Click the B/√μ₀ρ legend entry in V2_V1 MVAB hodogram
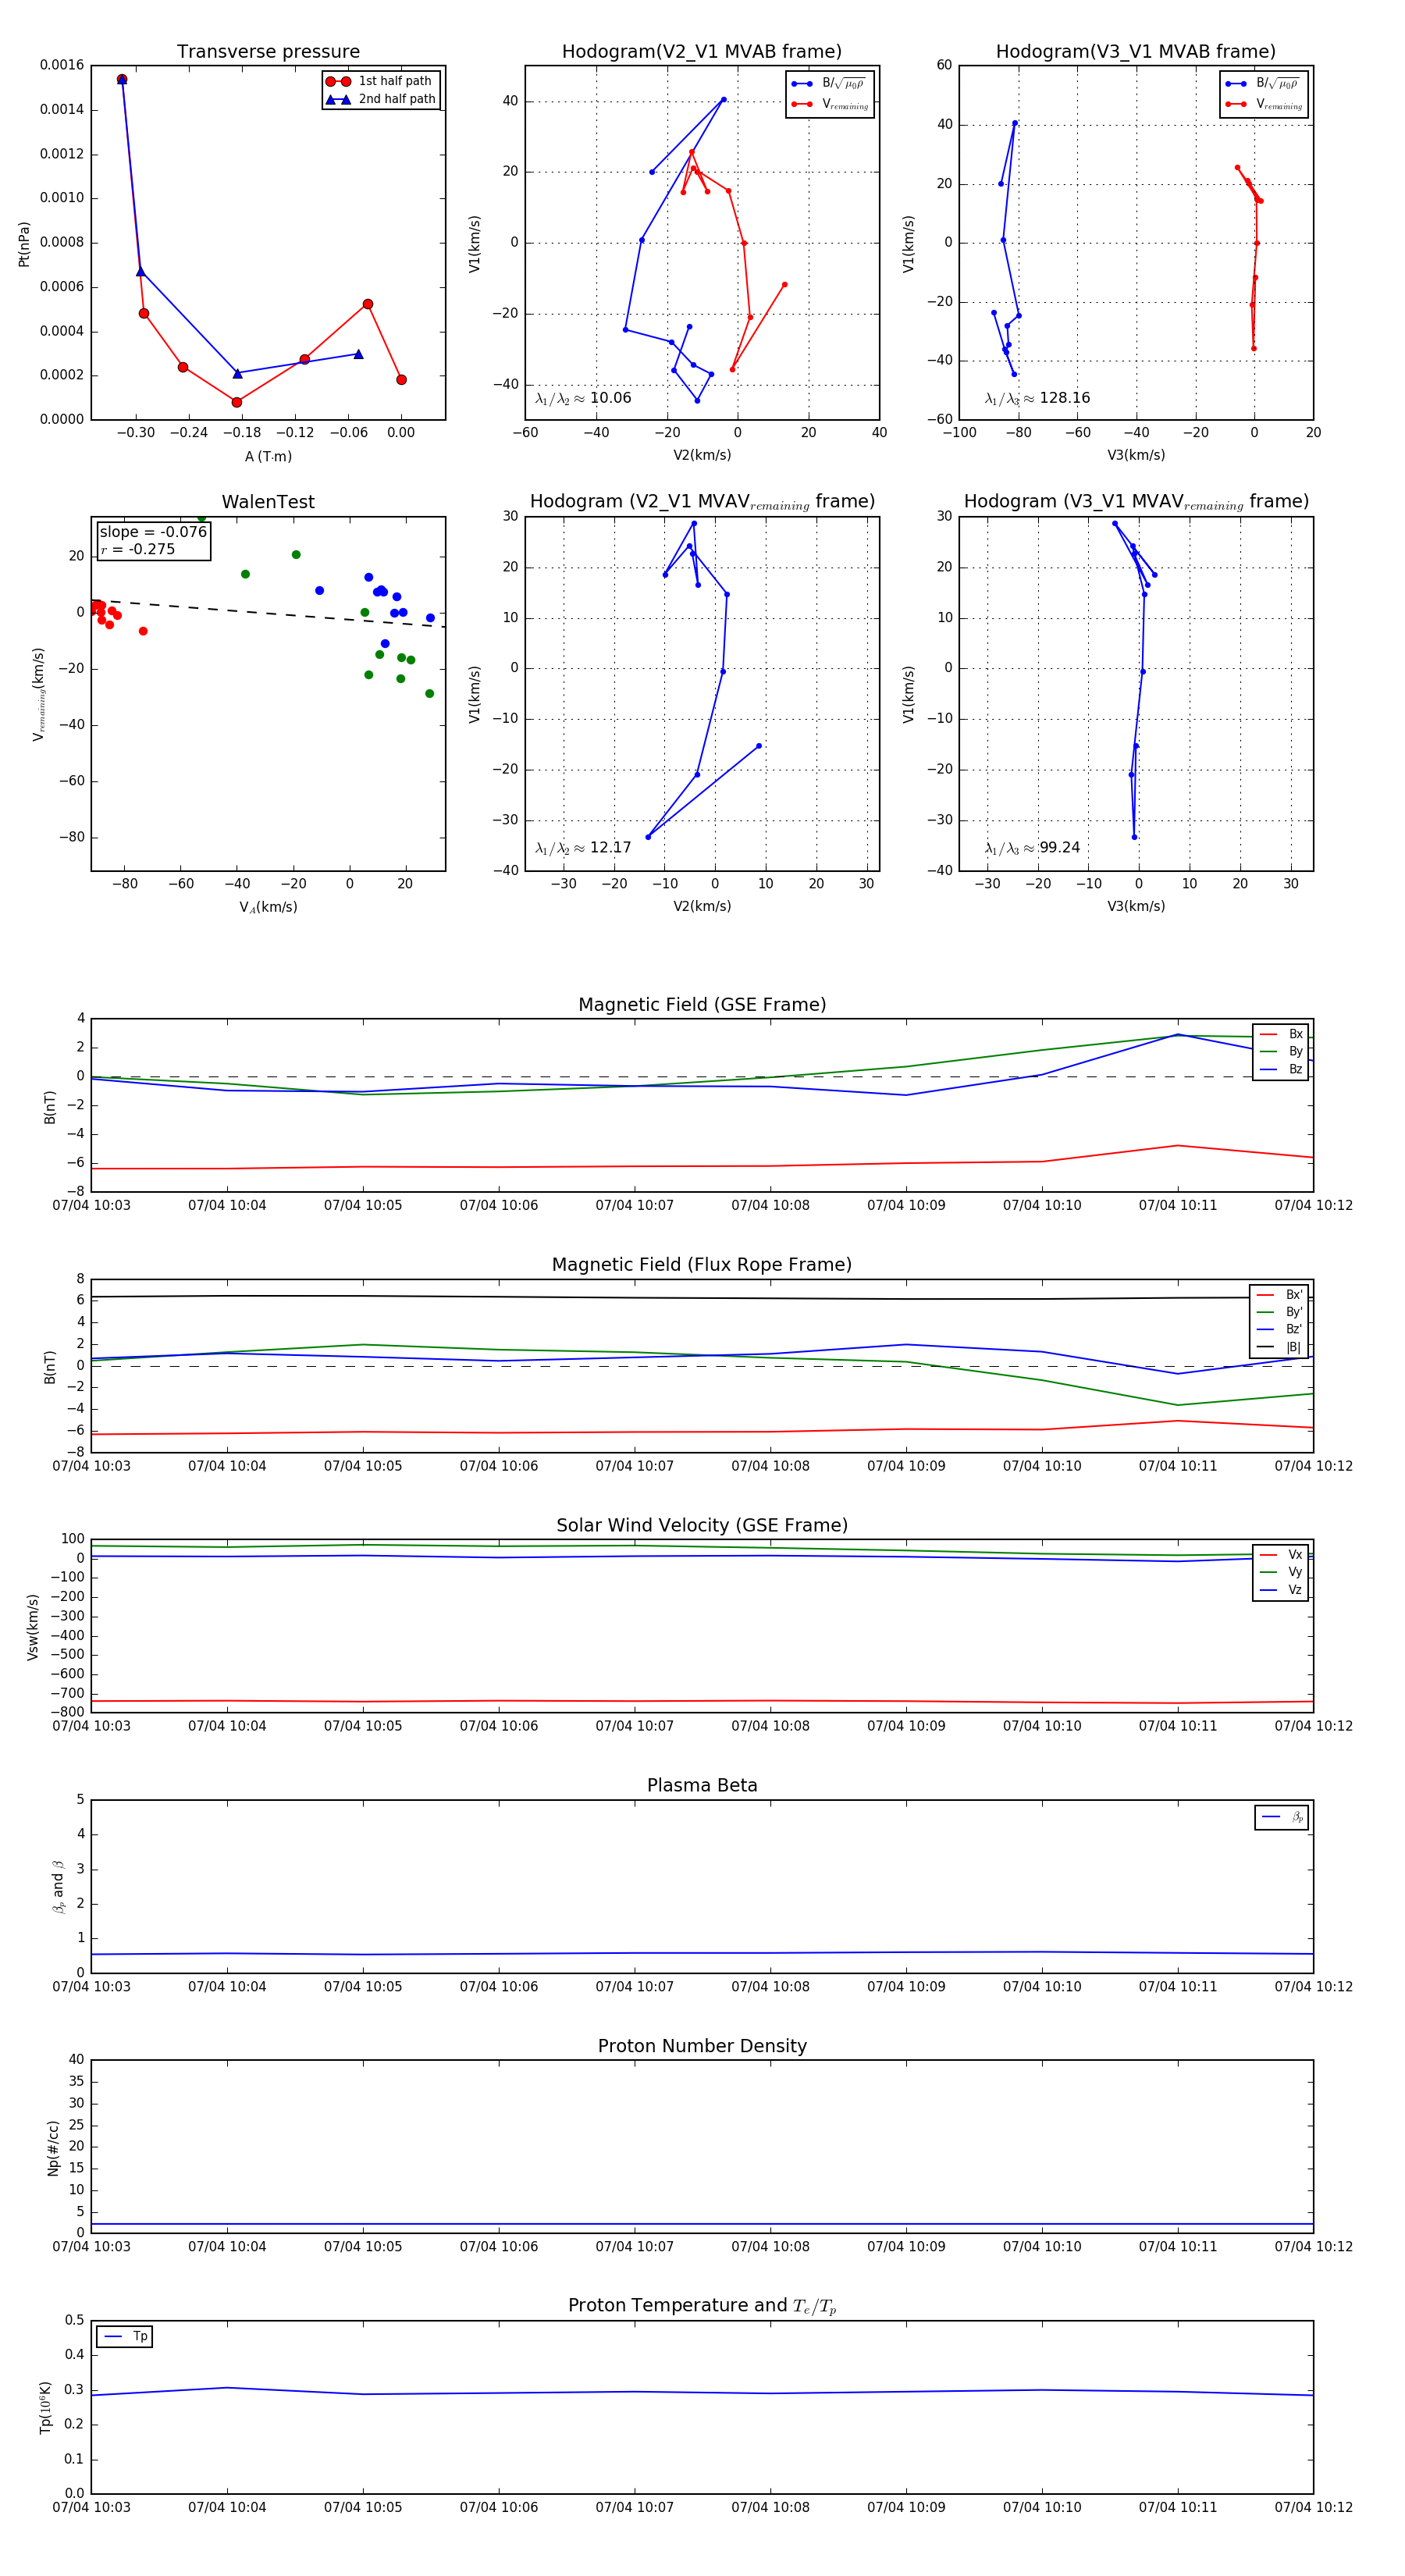The image size is (1405, 2576). 828,84
